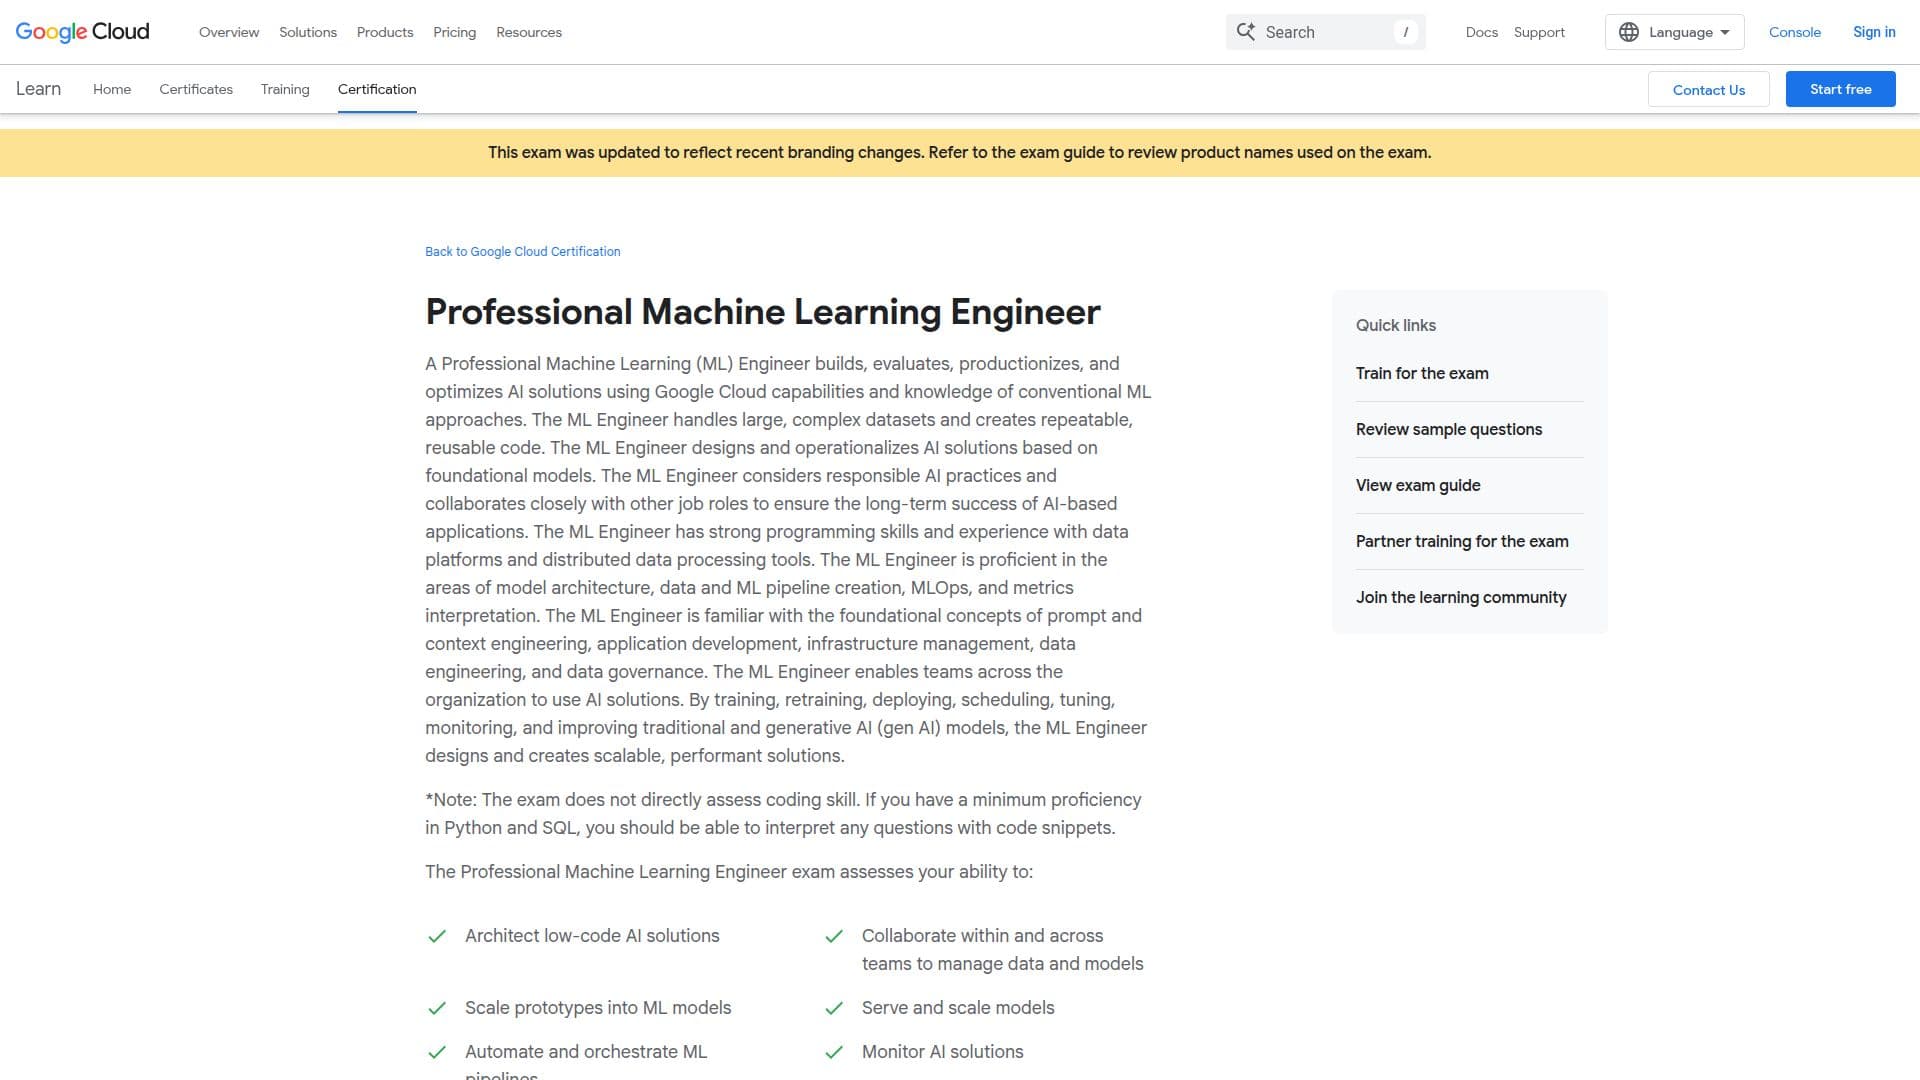The height and width of the screenshot is (1080, 1920).
Task: Open View exam guide quick link
Action: coord(1417,485)
